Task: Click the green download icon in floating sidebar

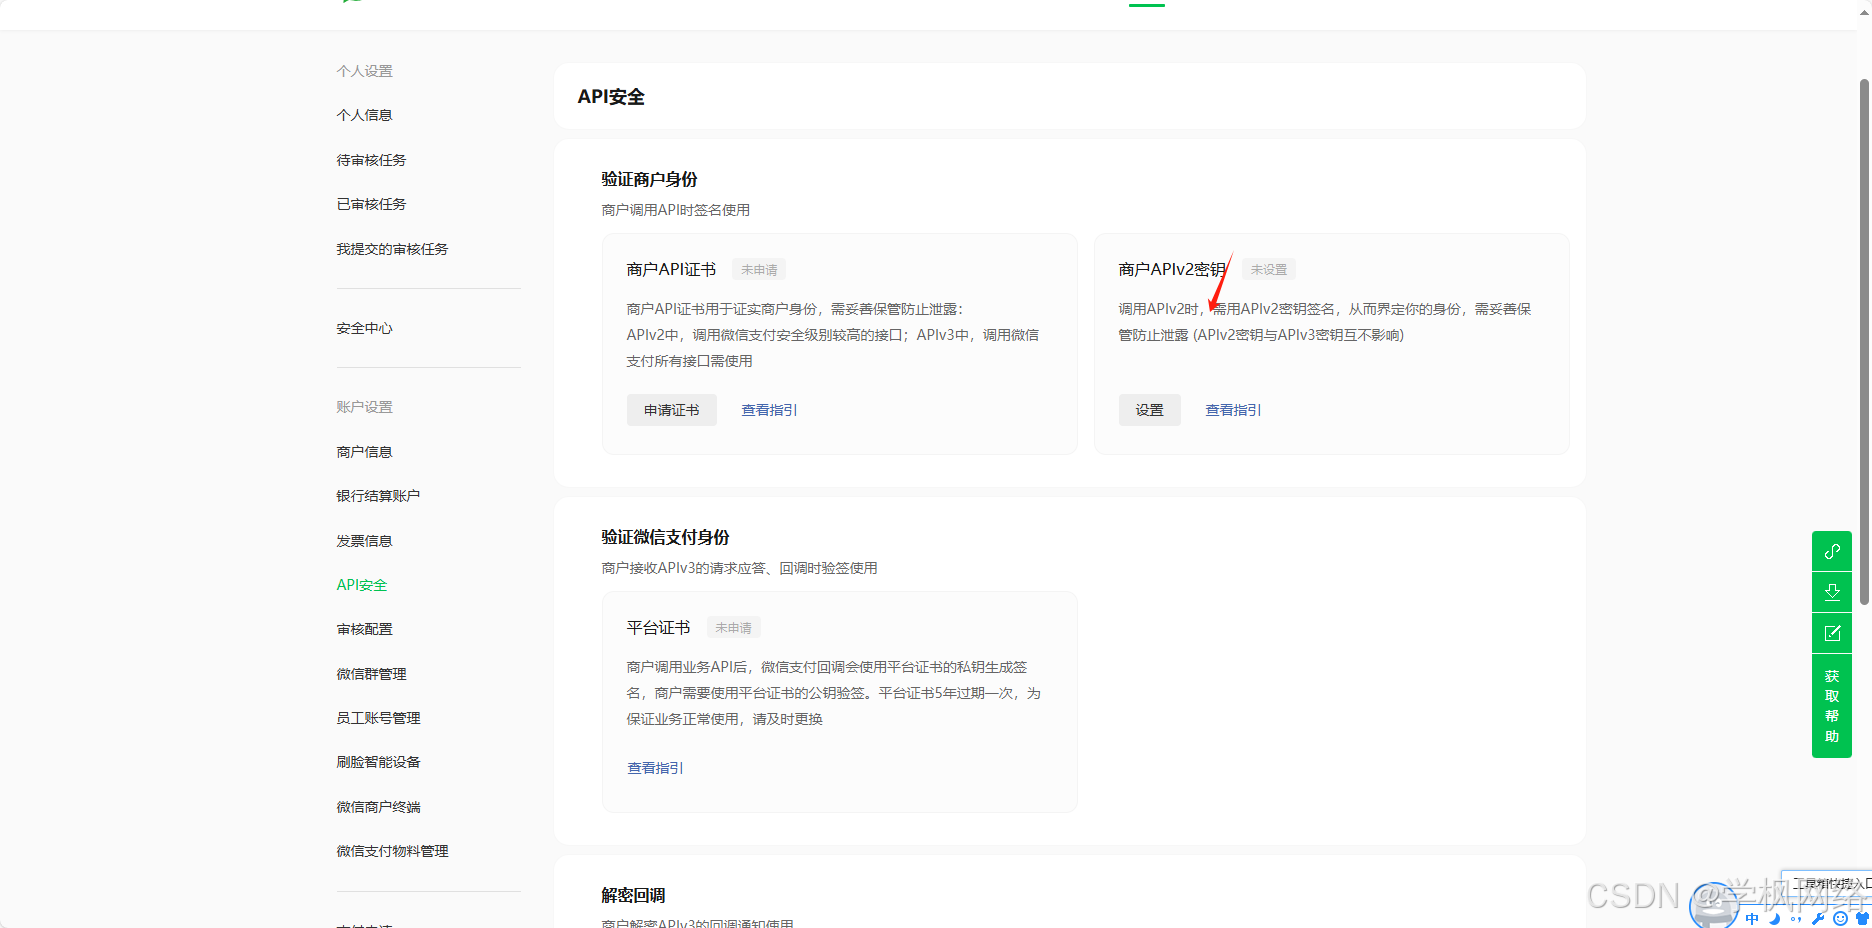Action: point(1832,592)
